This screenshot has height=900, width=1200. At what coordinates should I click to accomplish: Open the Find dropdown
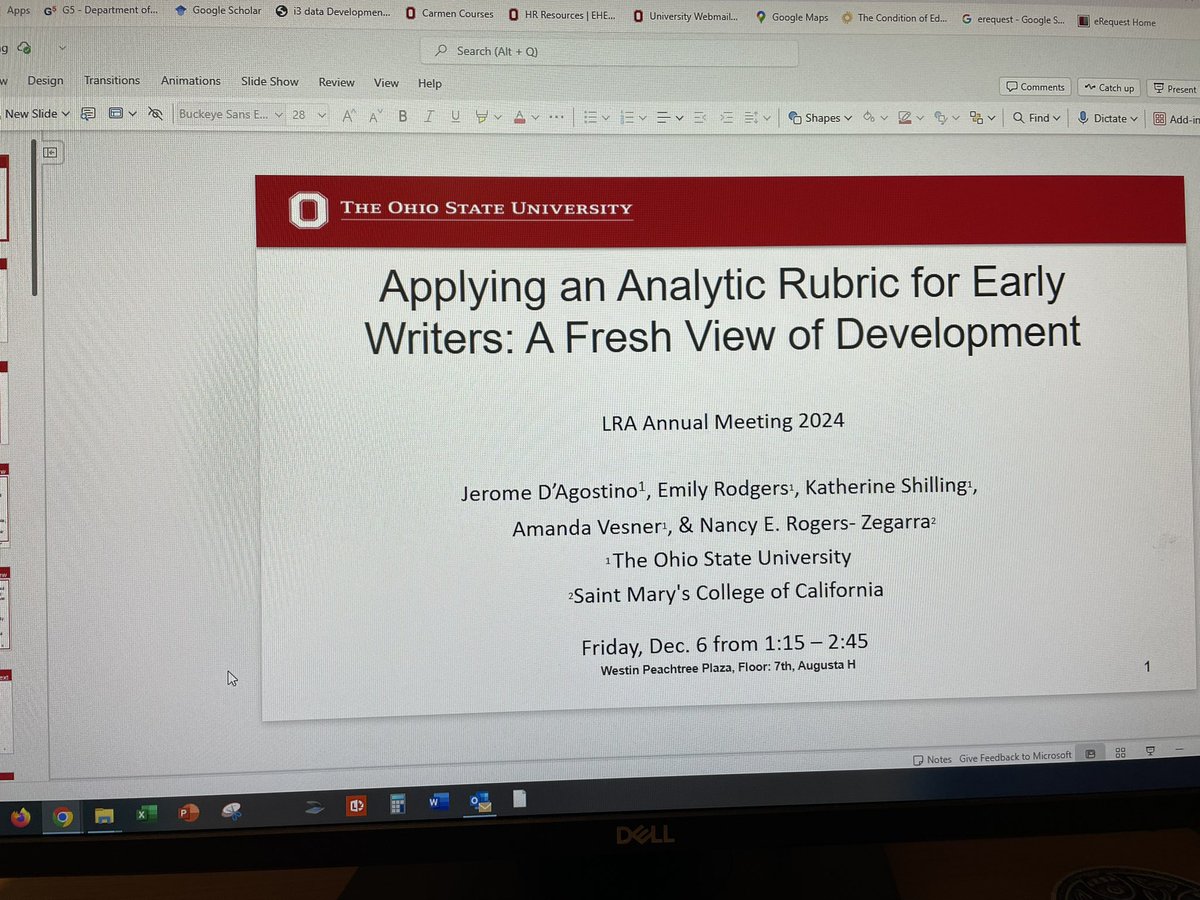1038,117
